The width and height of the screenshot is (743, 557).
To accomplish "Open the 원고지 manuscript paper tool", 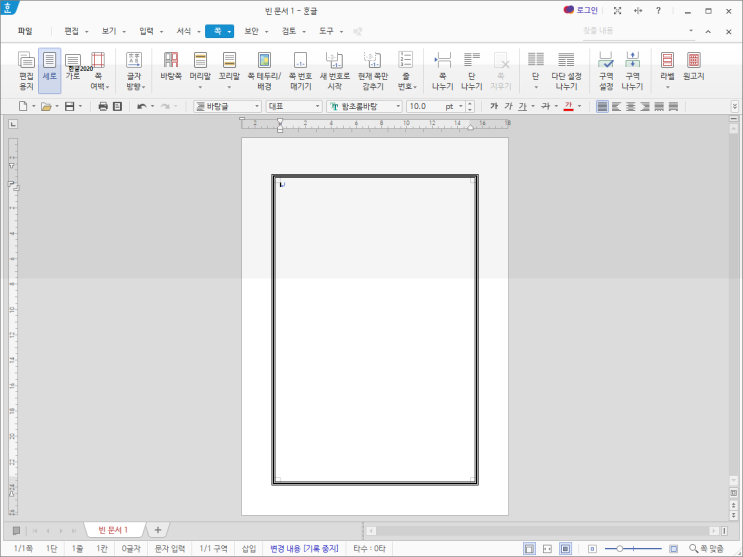I will pos(693,68).
